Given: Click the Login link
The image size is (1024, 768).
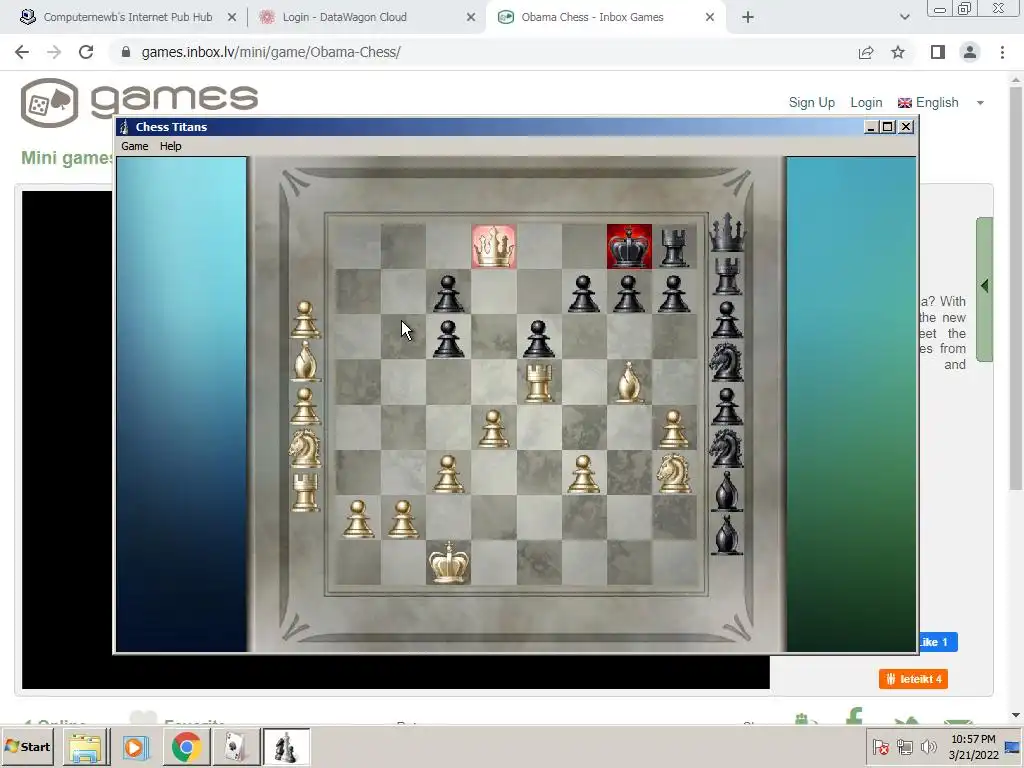Looking at the screenshot, I should pos(866,103).
